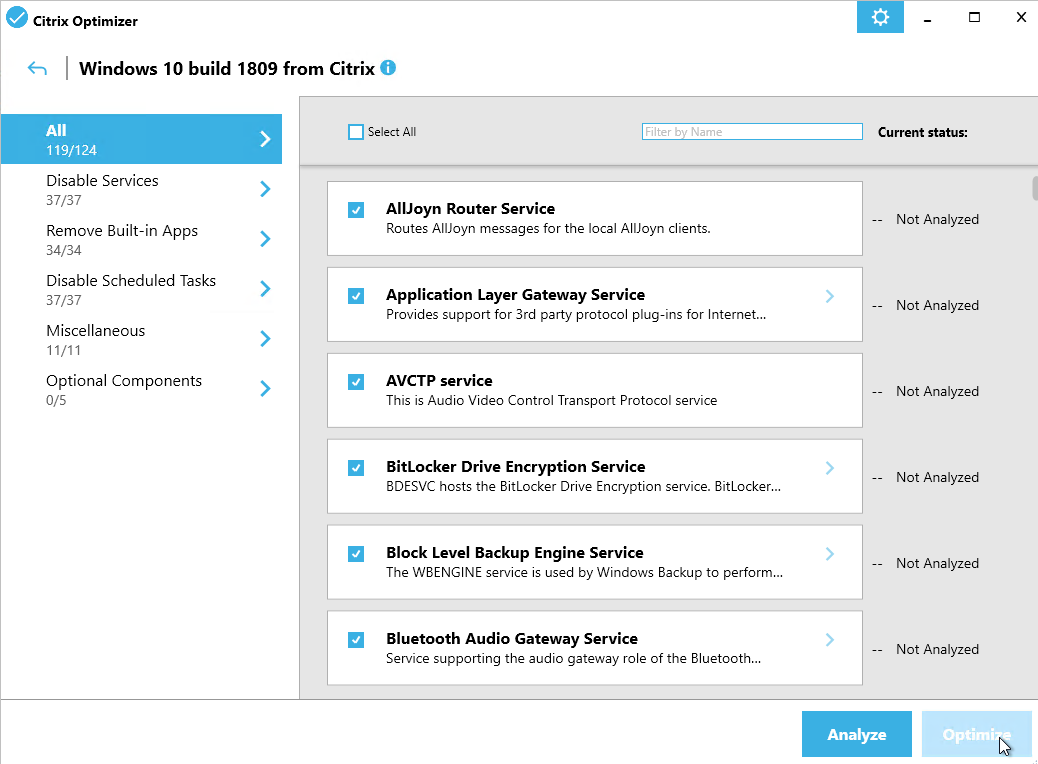The height and width of the screenshot is (764, 1038).
Task: Tick the Select All checkbox
Action: [356, 132]
